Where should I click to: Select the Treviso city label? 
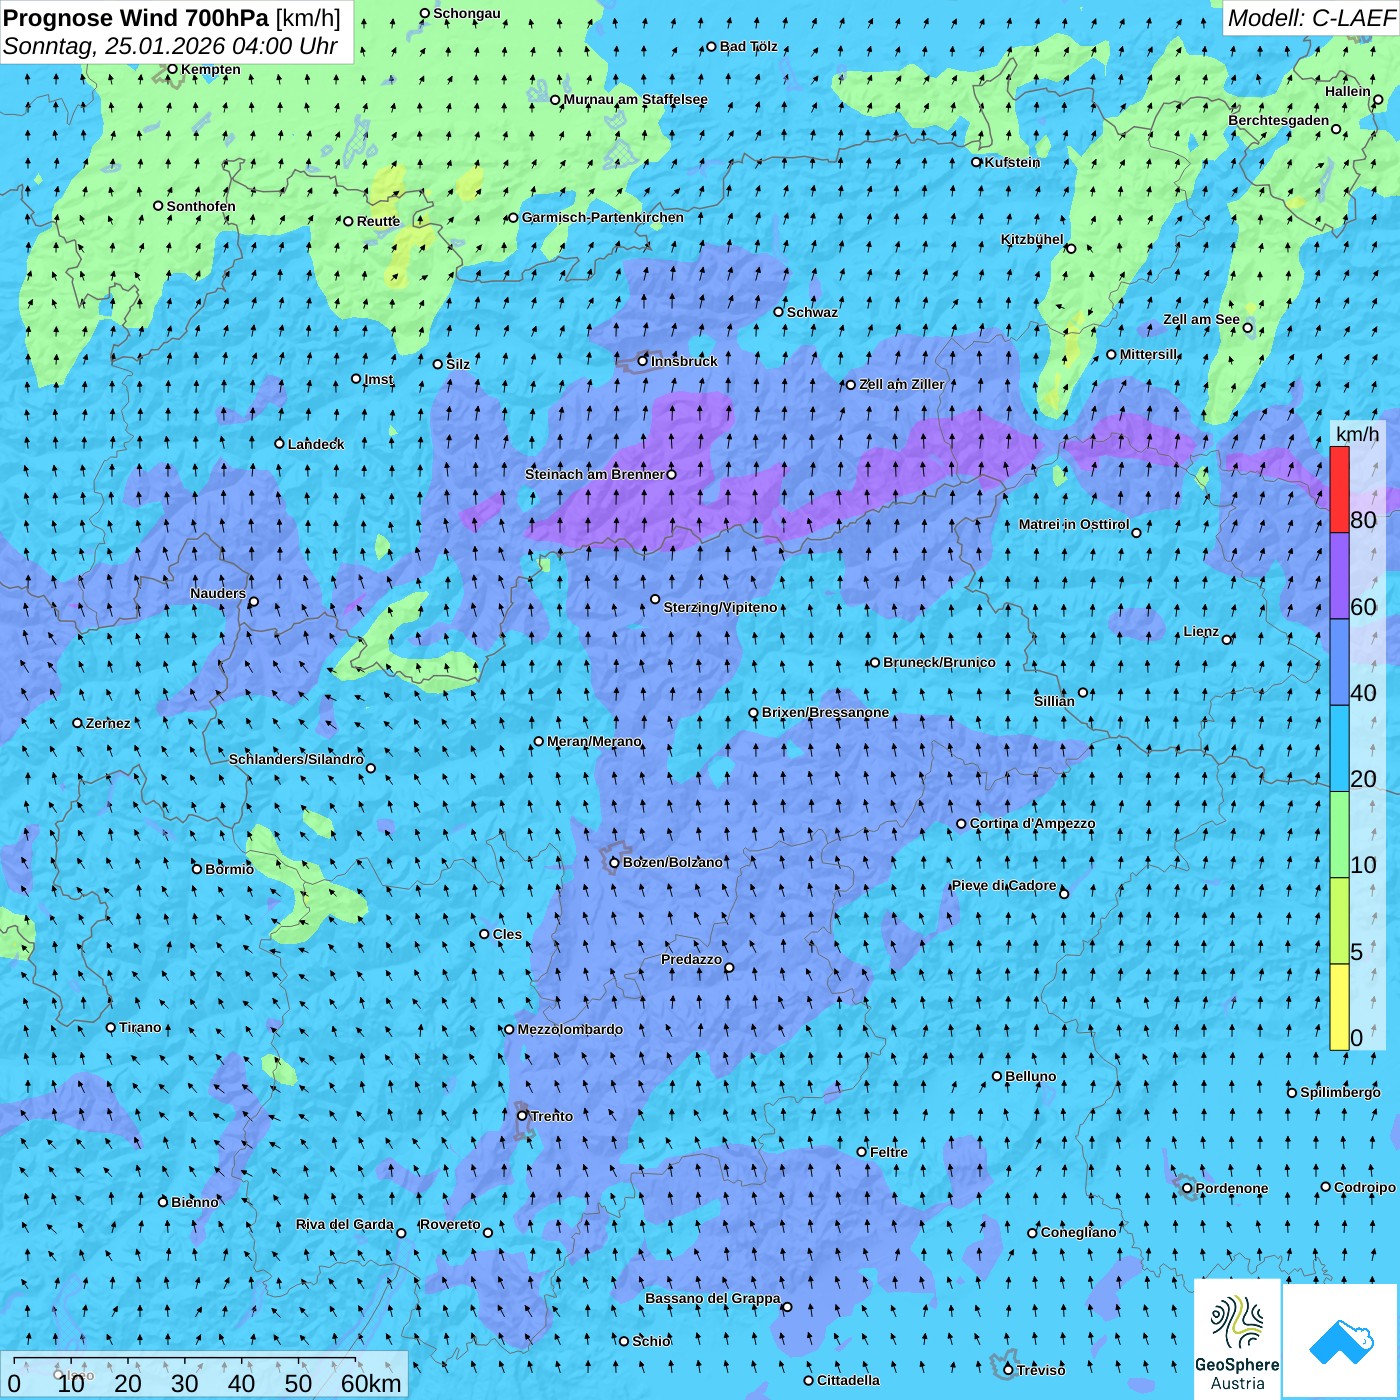click(1041, 1370)
